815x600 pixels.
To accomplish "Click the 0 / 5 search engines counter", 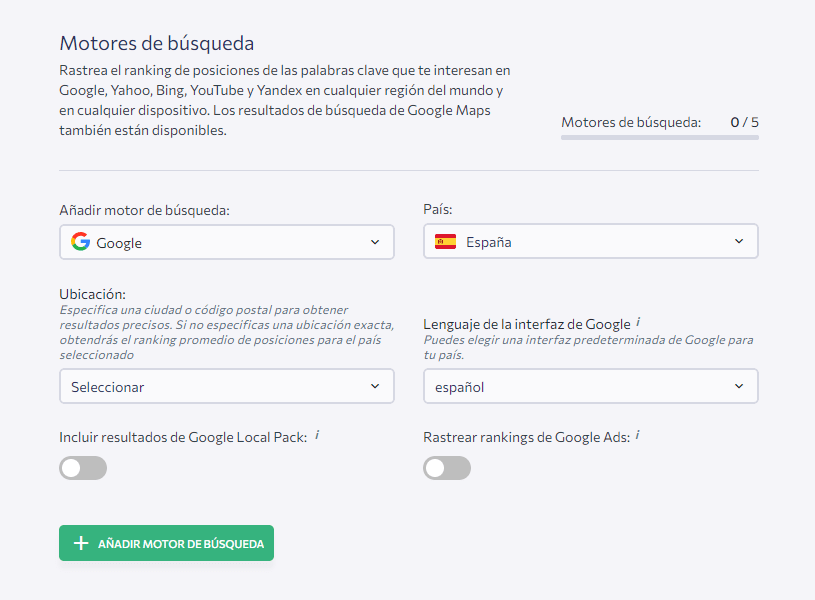I will pyautogui.click(x=744, y=122).
